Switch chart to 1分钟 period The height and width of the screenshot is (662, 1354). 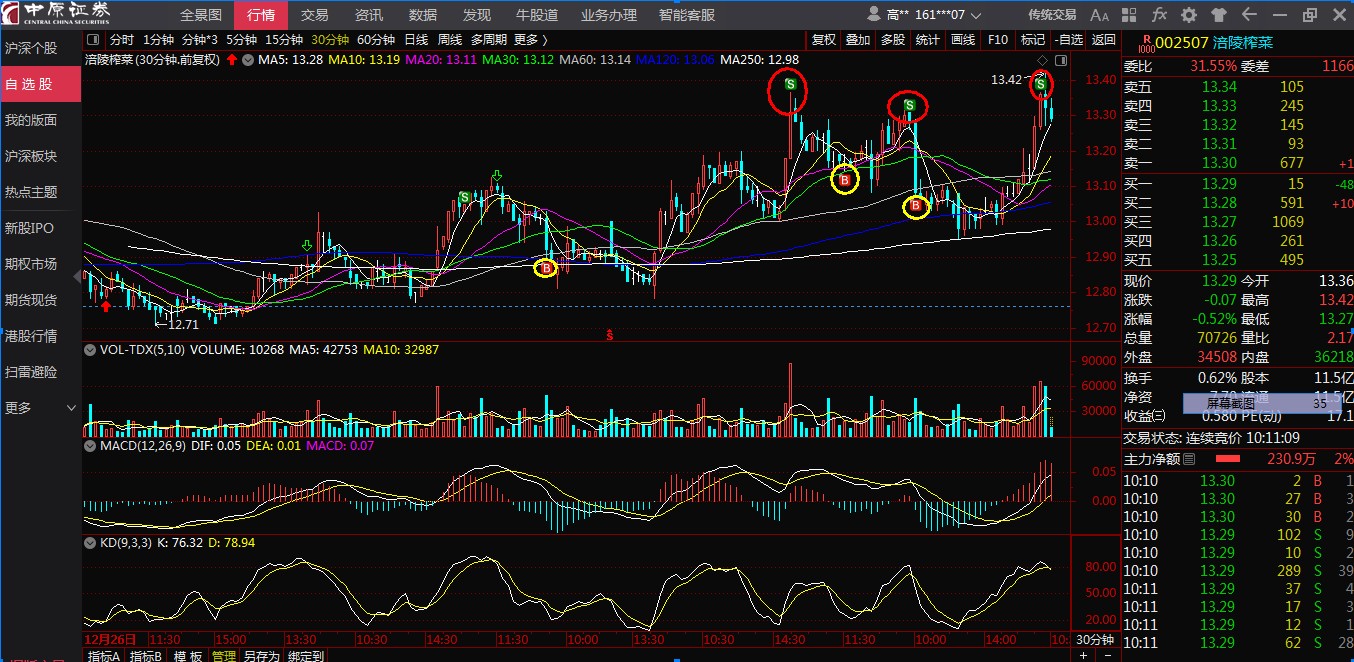point(158,40)
